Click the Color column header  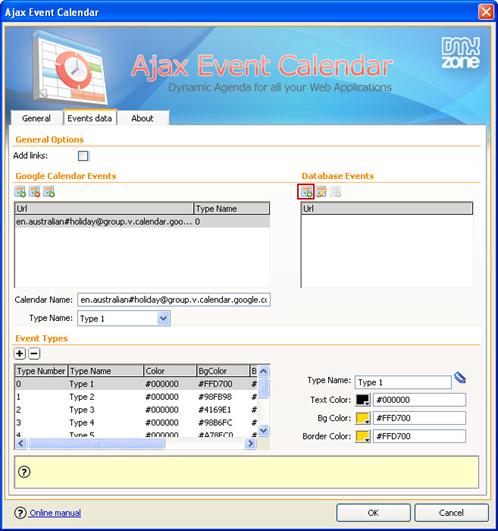tap(170, 371)
